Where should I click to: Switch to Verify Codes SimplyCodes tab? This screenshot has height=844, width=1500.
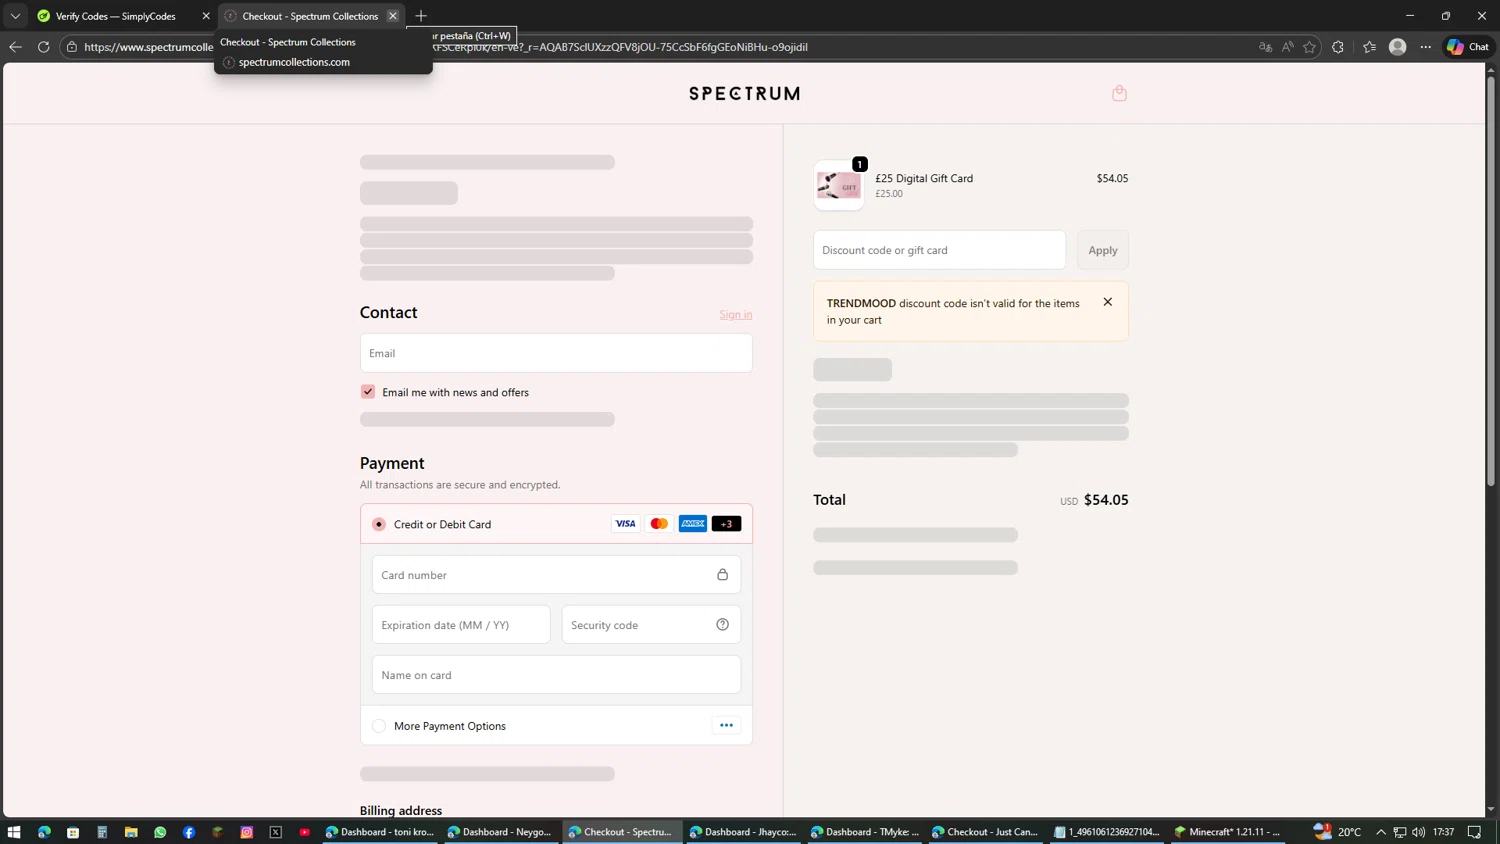pyautogui.click(x=115, y=16)
